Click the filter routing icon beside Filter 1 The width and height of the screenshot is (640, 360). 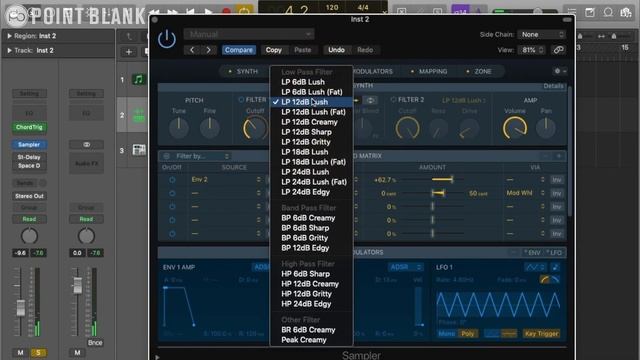[x=370, y=100]
